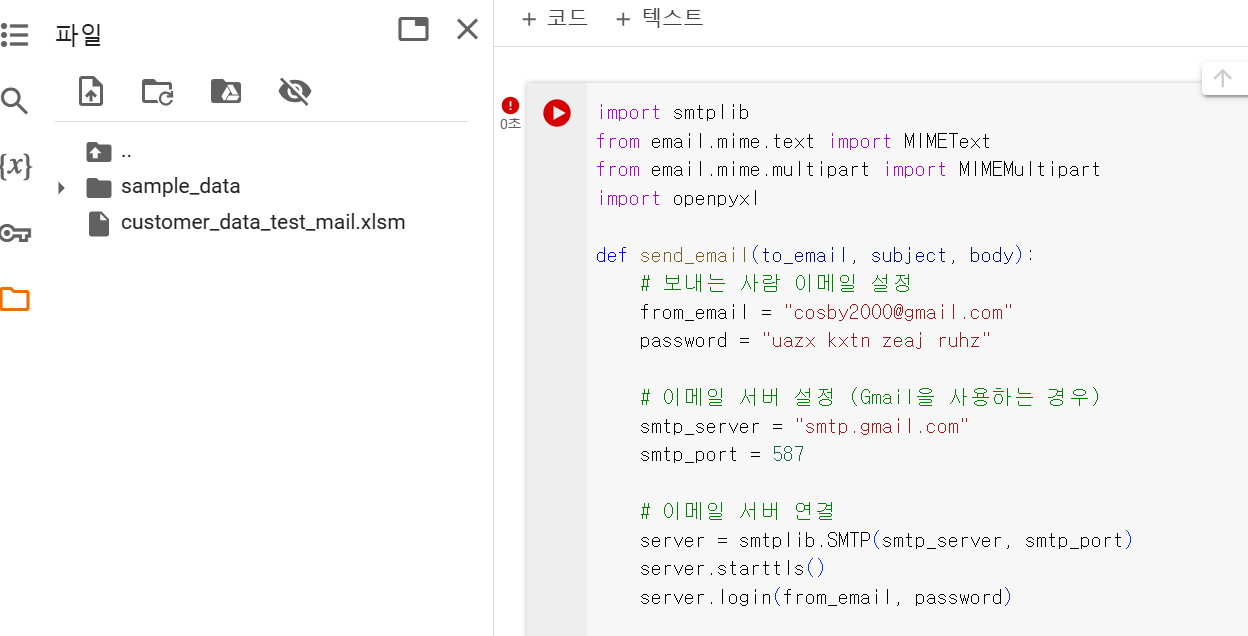Click the smtp_port value 587
This screenshot has height=636, width=1248.
coord(788,455)
